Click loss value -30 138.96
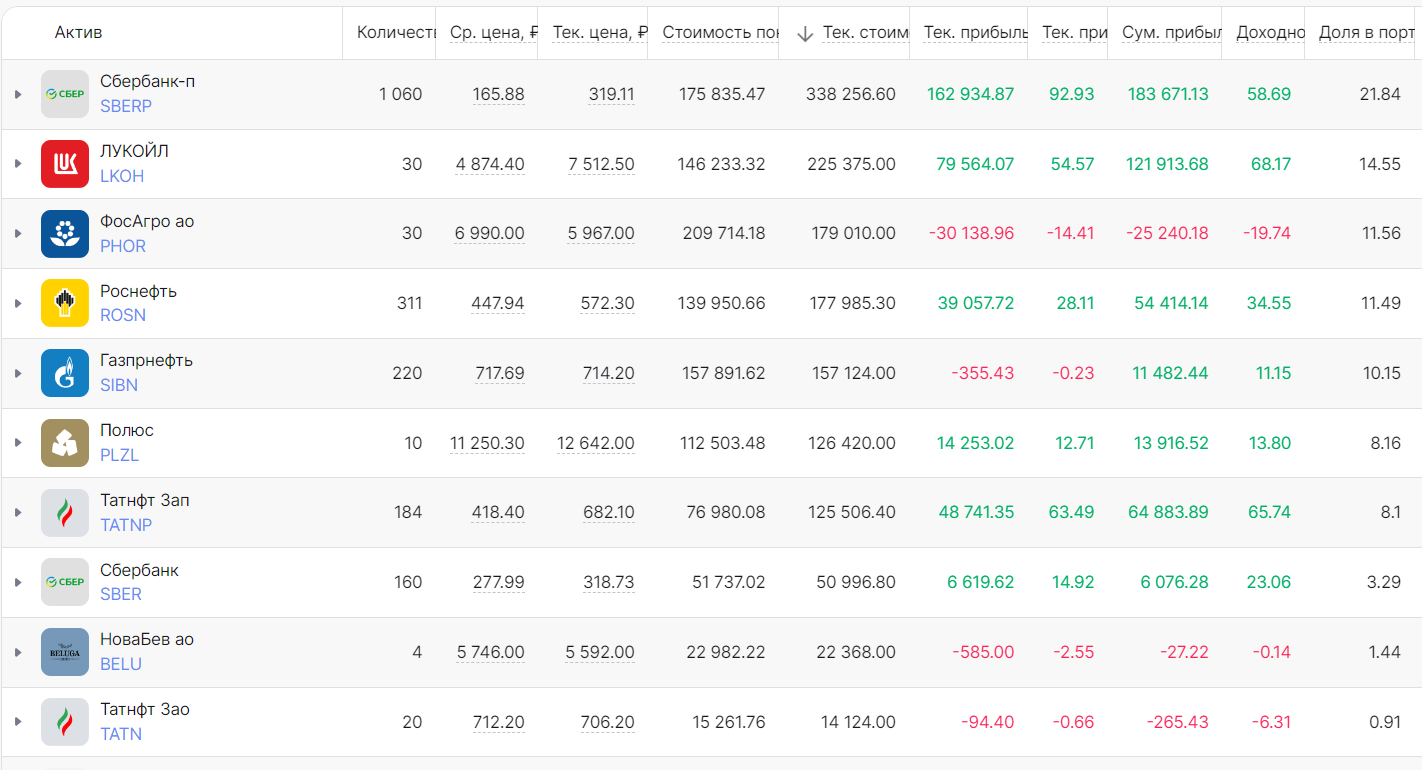Screen dimensions: 1422x770 coord(971,234)
